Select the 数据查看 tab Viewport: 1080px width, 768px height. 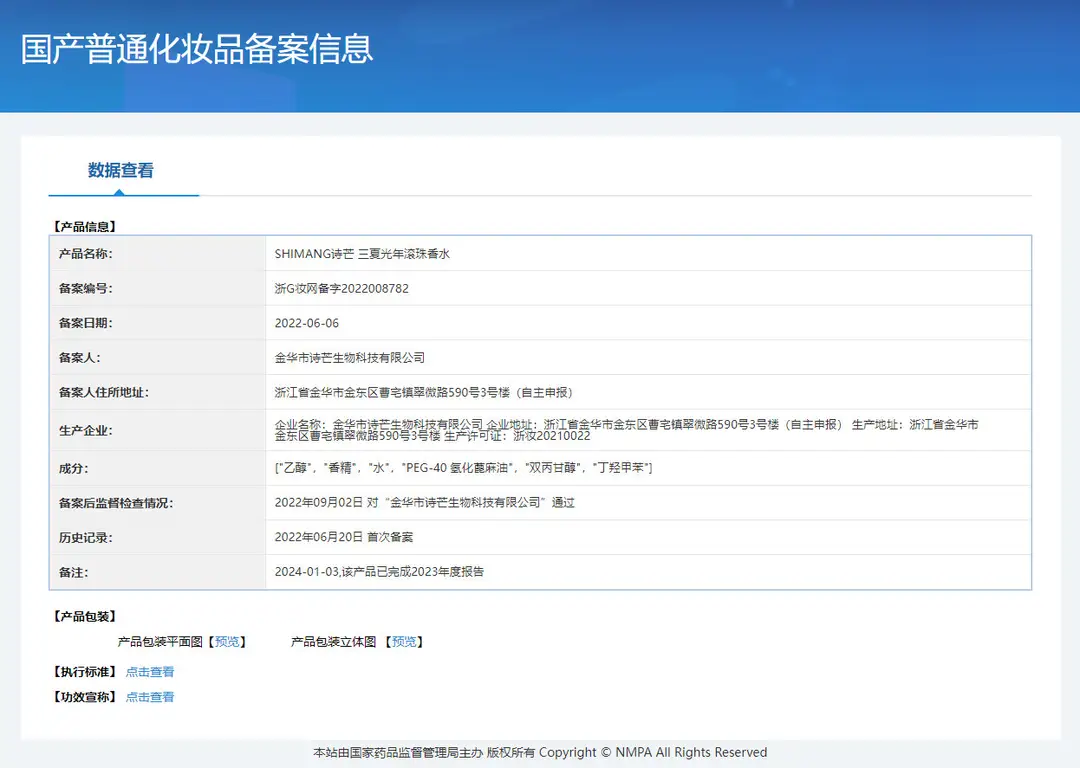click(121, 170)
